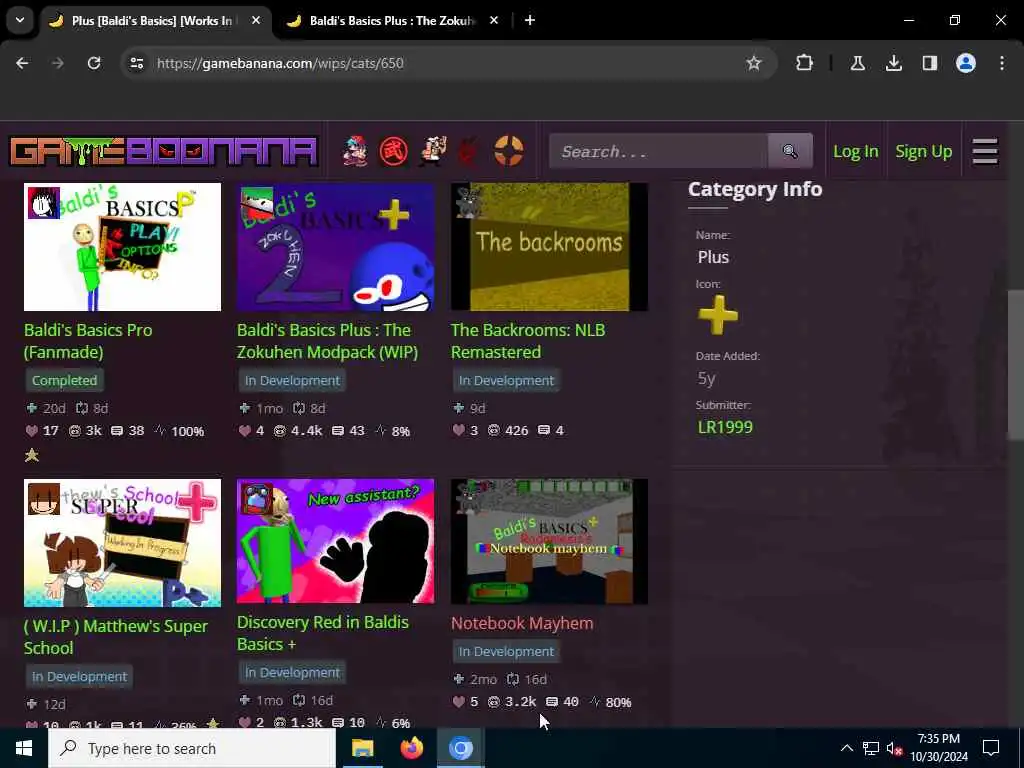Open Chrome Labs flask icon
Image resolution: width=1024 pixels, height=768 pixels.
[857, 63]
